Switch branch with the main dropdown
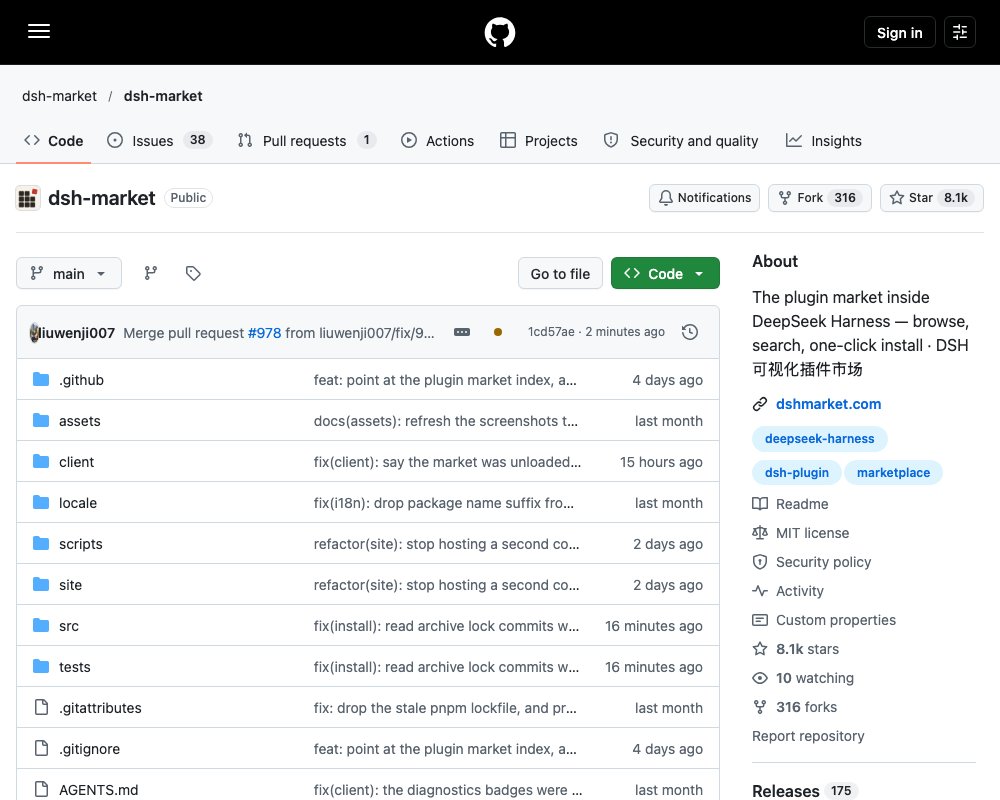 pyautogui.click(x=69, y=274)
